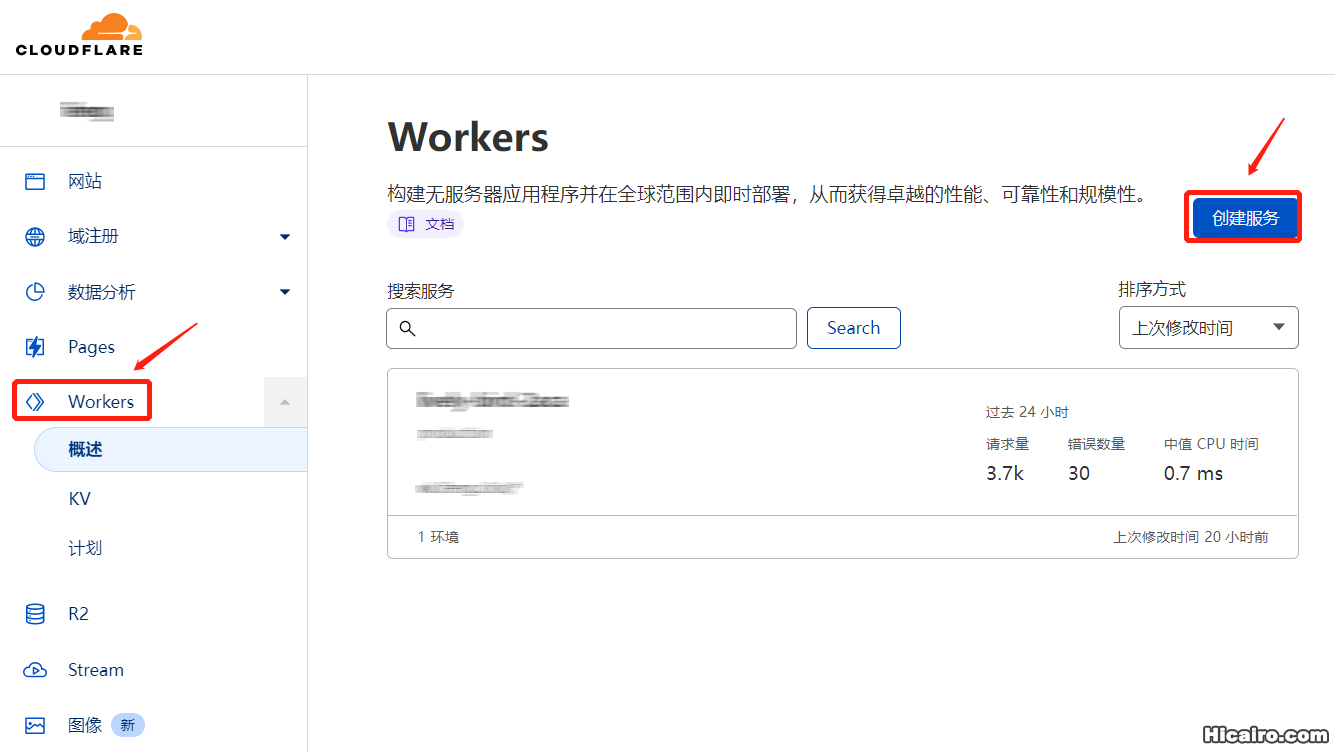Collapse the Workers submenu arrow
Screen dimensions: 1335x752
285,402
